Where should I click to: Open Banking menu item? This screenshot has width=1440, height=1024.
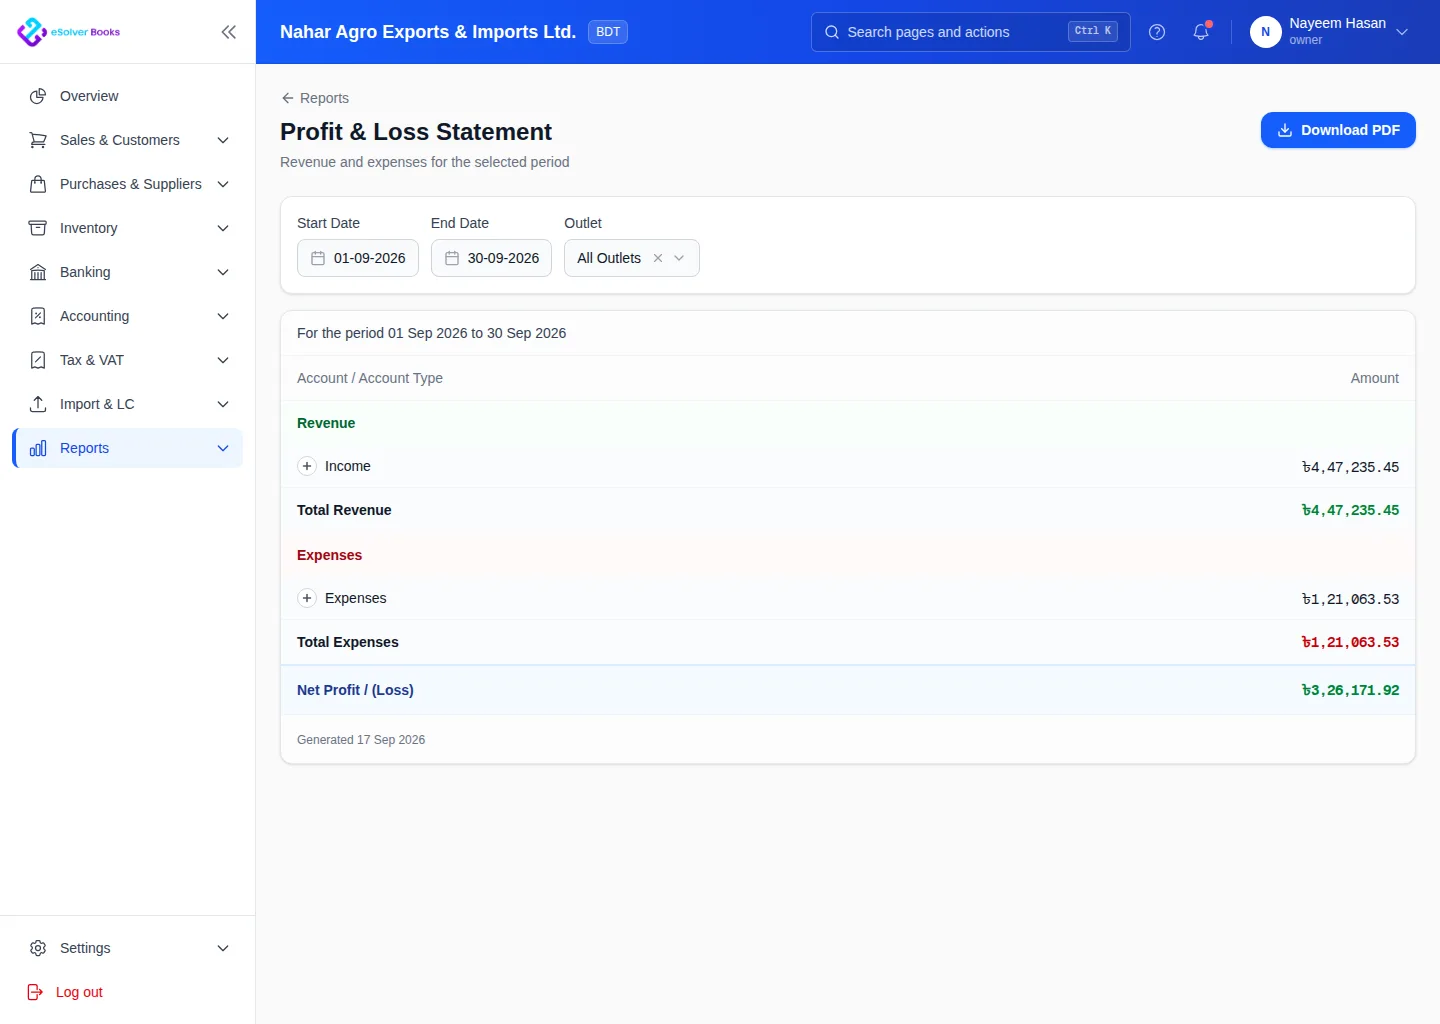point(128,272)
